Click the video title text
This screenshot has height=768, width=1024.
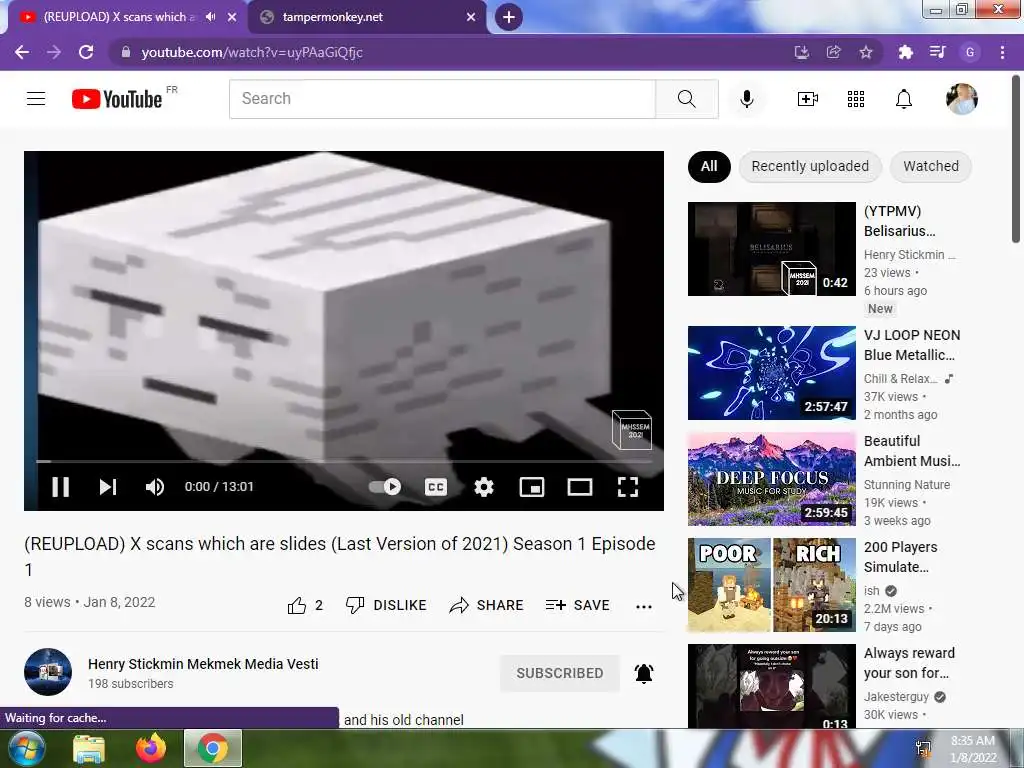(x=340, y=556)
